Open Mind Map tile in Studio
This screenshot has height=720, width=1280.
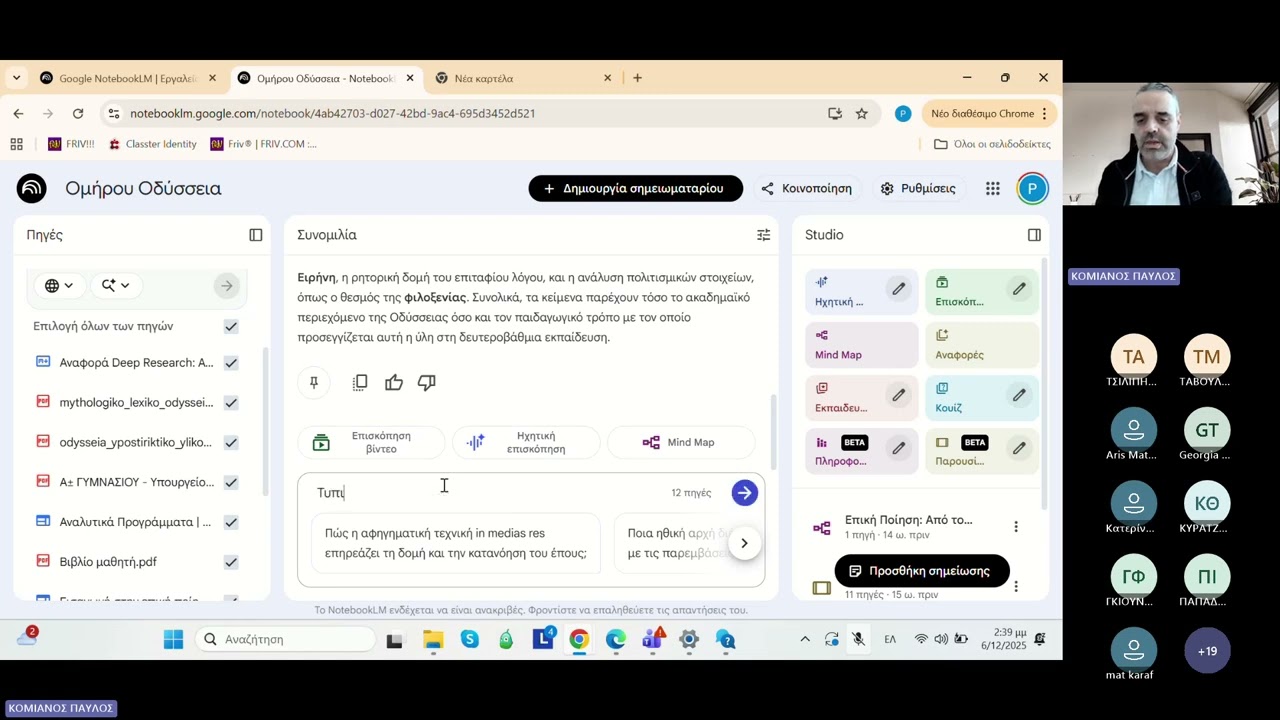tap(861, 344)
